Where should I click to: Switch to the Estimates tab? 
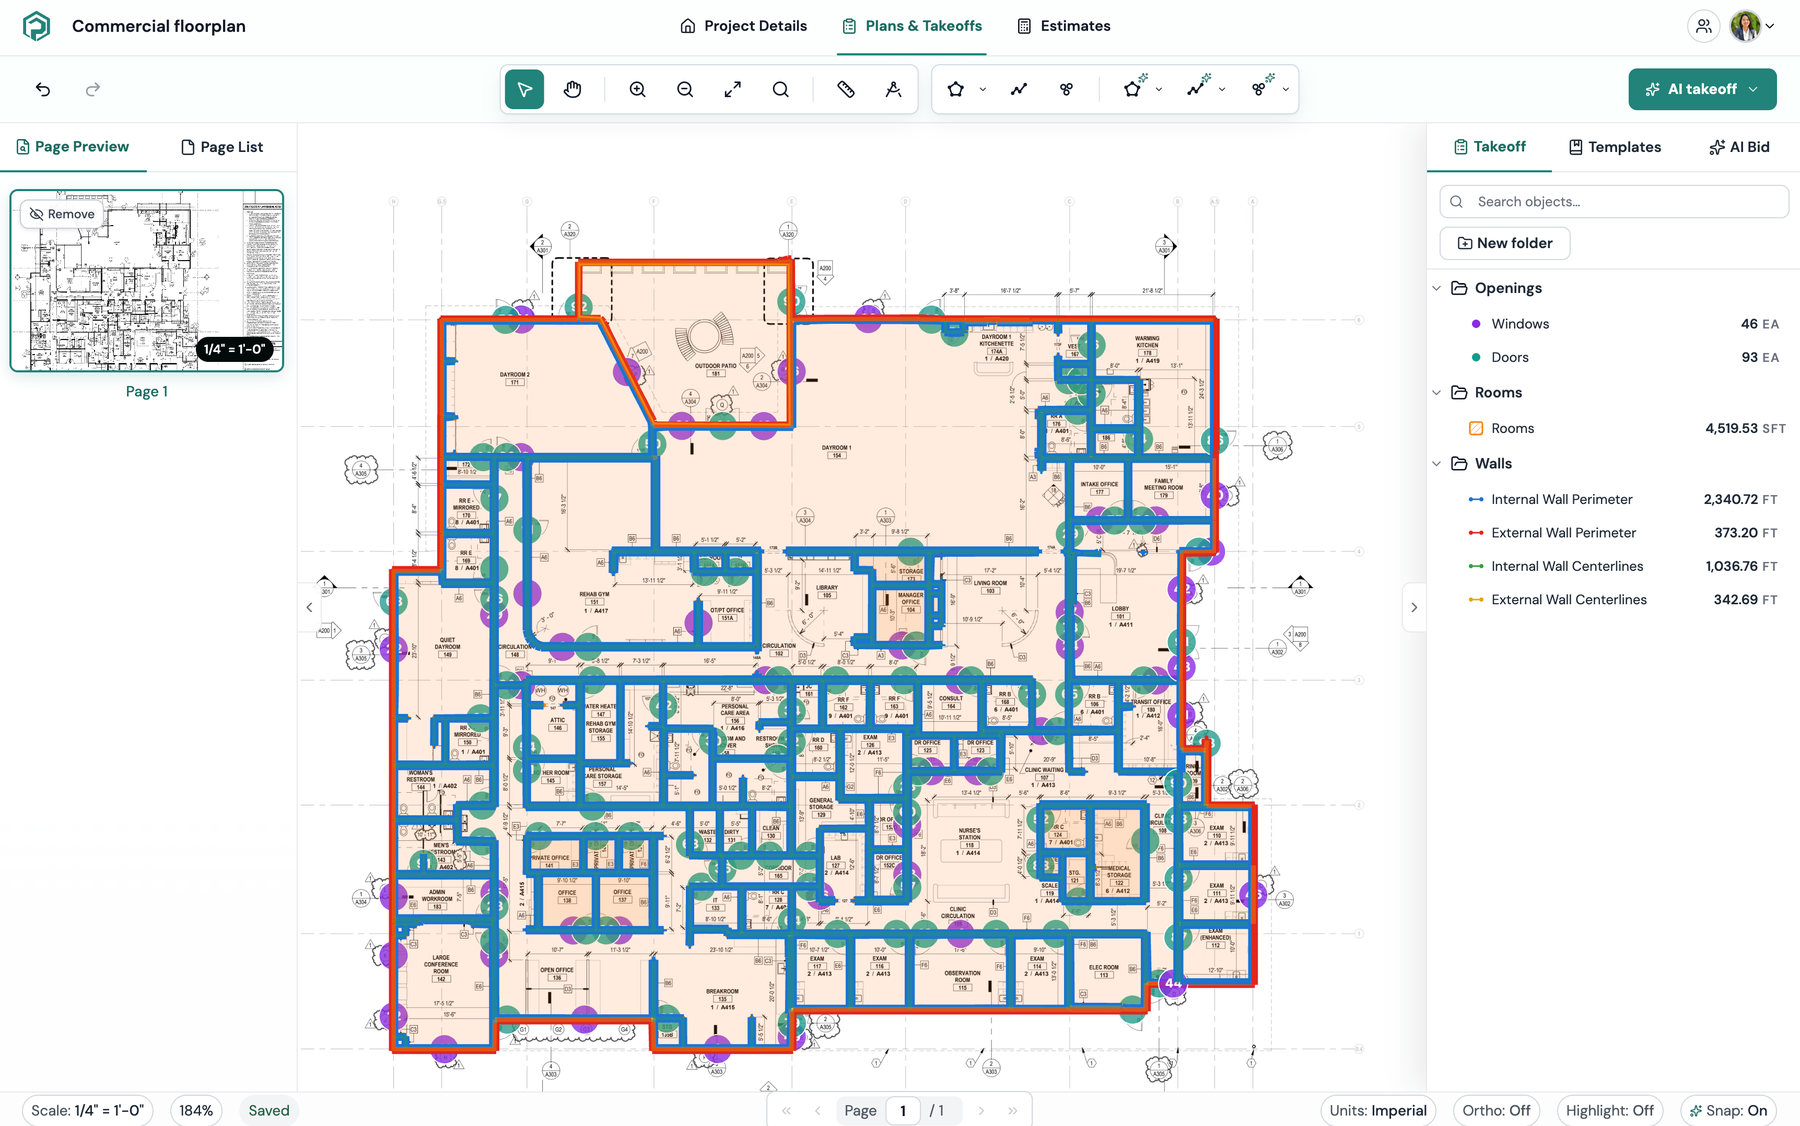pyautogui.click(x=1063, y=26)
